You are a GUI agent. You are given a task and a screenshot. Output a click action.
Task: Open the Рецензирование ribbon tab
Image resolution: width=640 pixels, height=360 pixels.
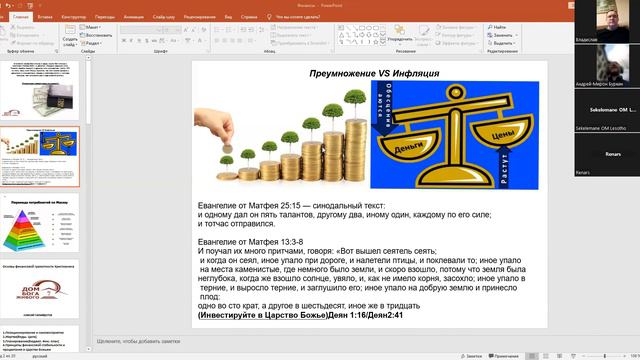(199, 17)
